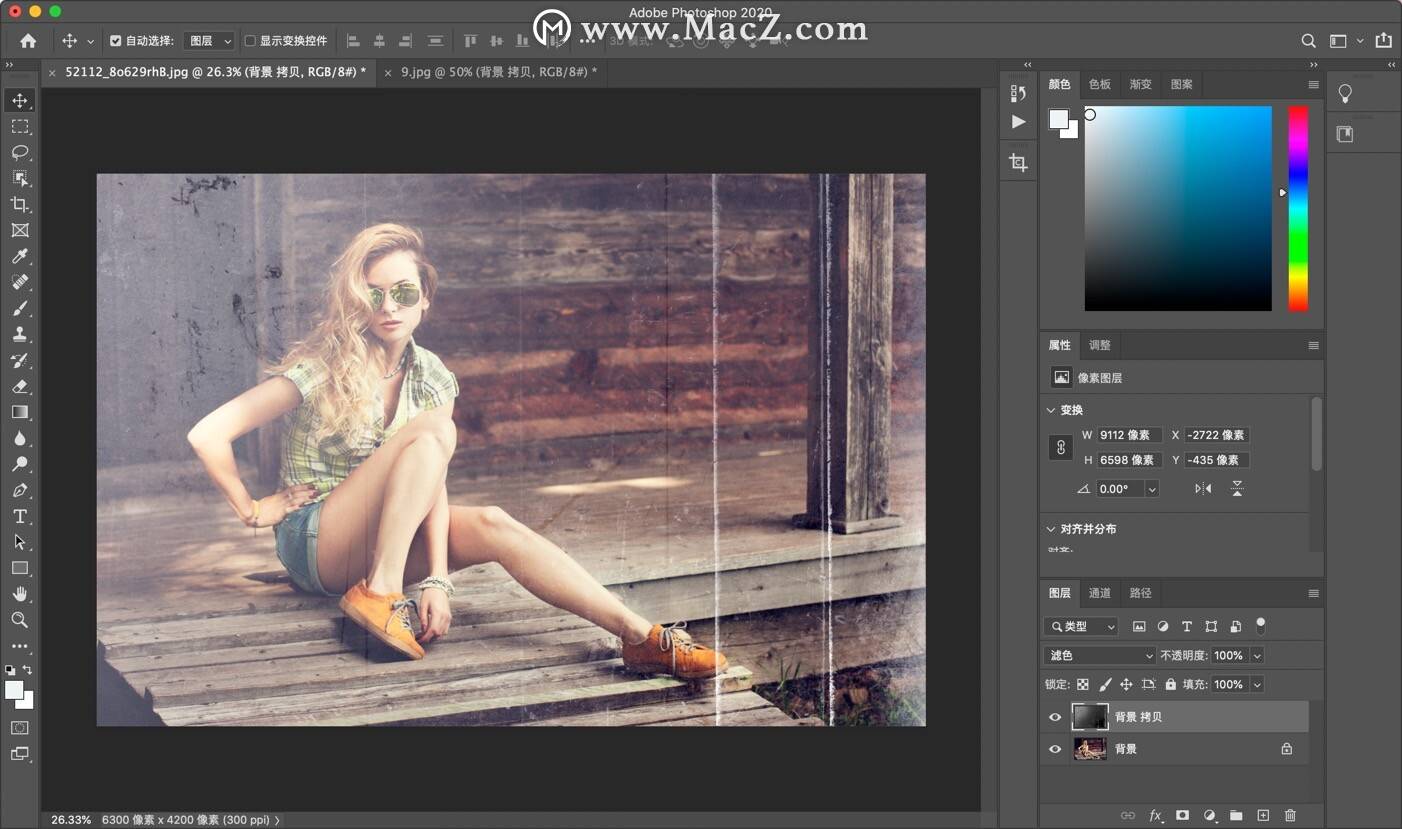Viewport: 1402px width, 829px height.
Task: Select the Eraser tool
Action: coord(20,386)
